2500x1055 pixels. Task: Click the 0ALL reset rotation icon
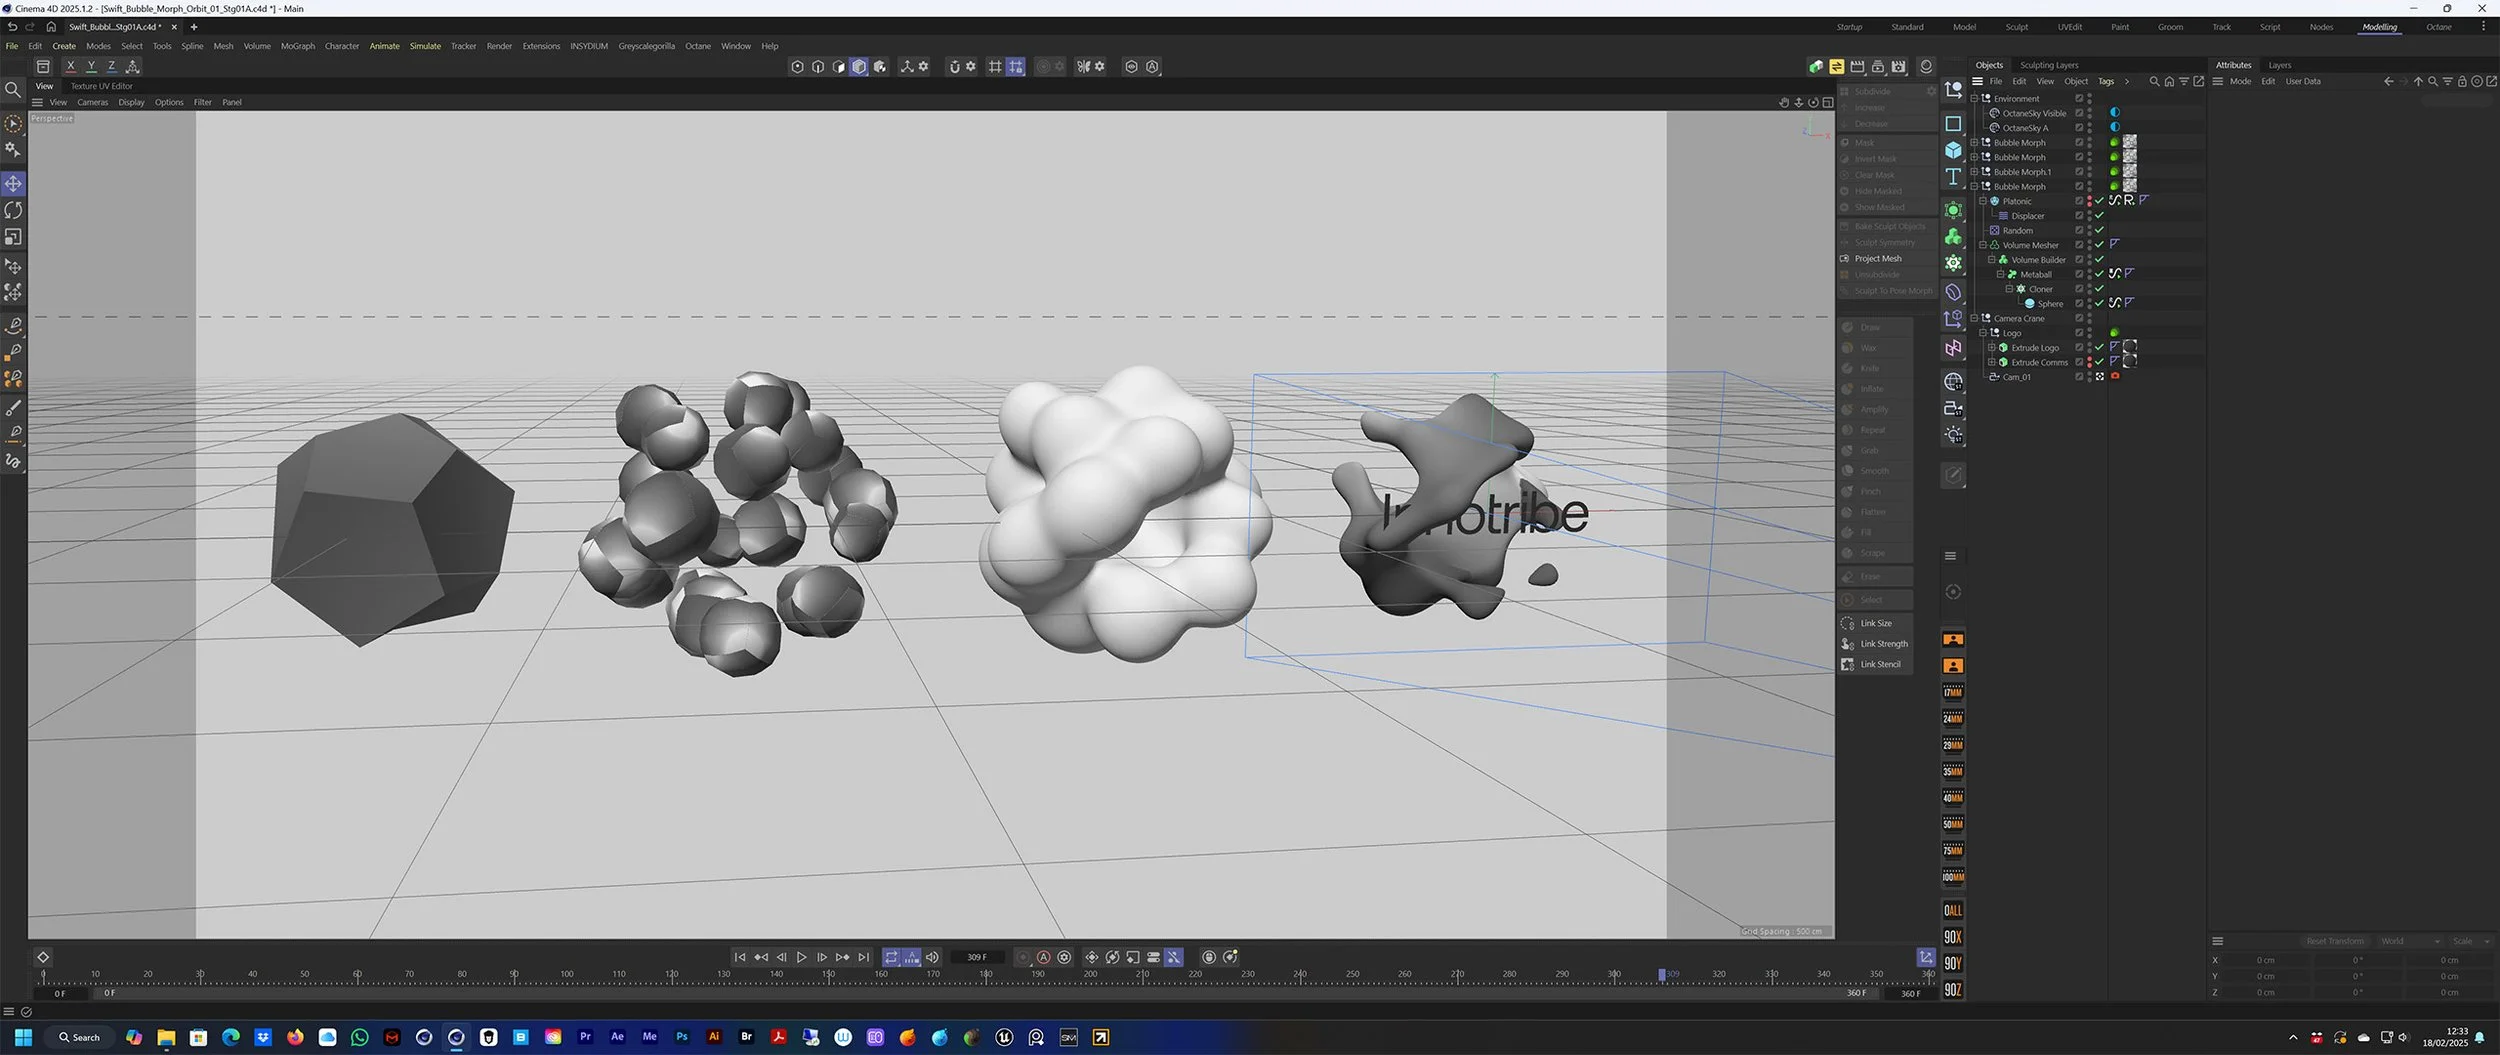pos(1953,911)
